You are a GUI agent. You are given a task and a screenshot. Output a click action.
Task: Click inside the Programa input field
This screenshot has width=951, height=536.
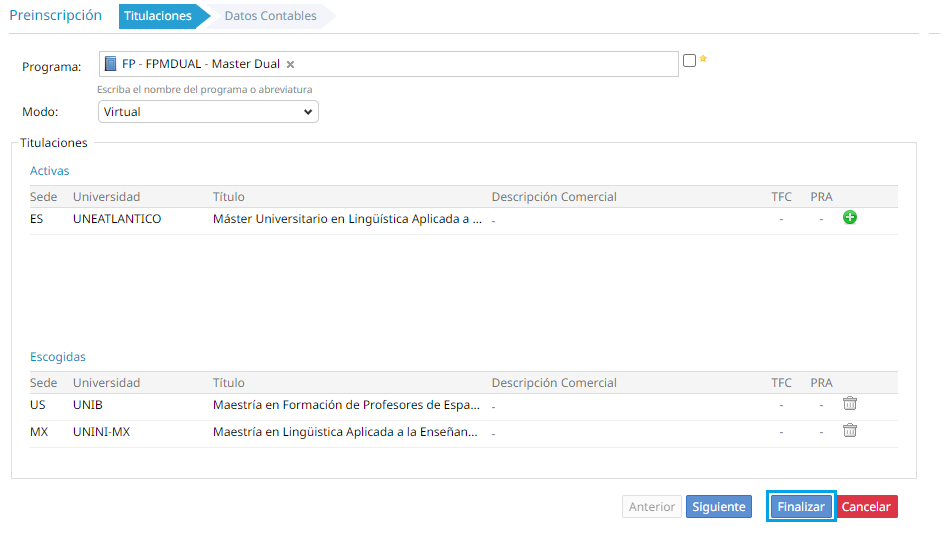pyautogui.click(x=480, y=64)
